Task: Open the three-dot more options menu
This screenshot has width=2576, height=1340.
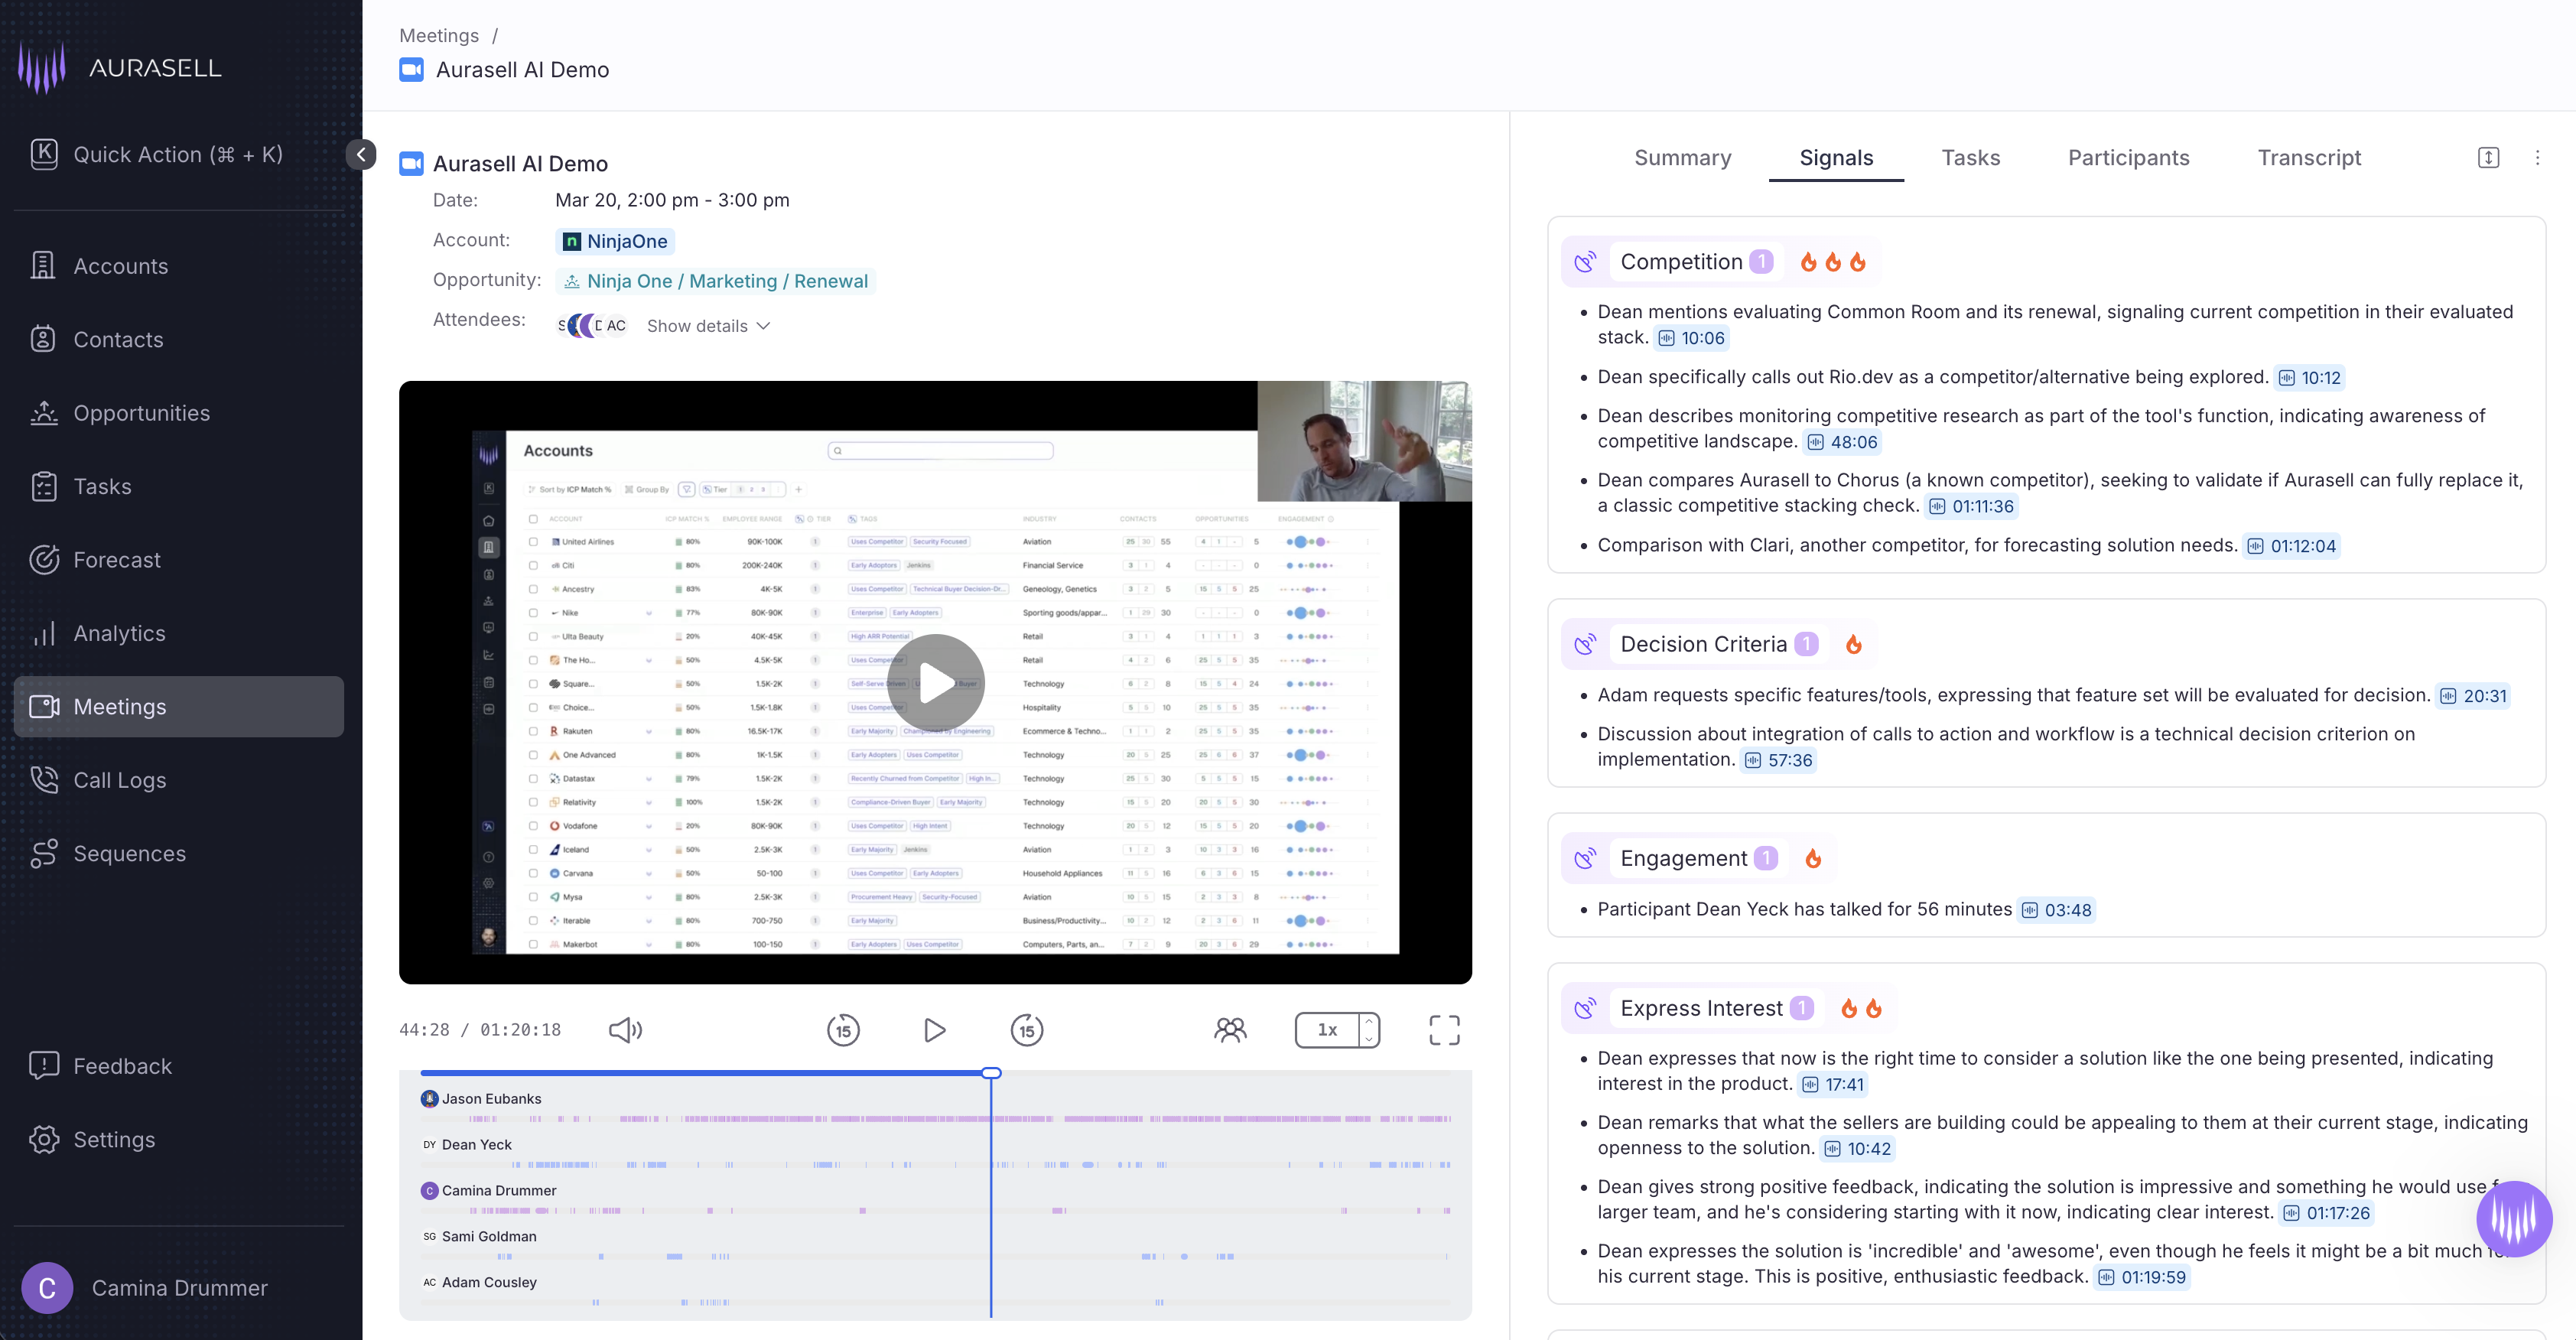Action: click(x=2537, y=158)
